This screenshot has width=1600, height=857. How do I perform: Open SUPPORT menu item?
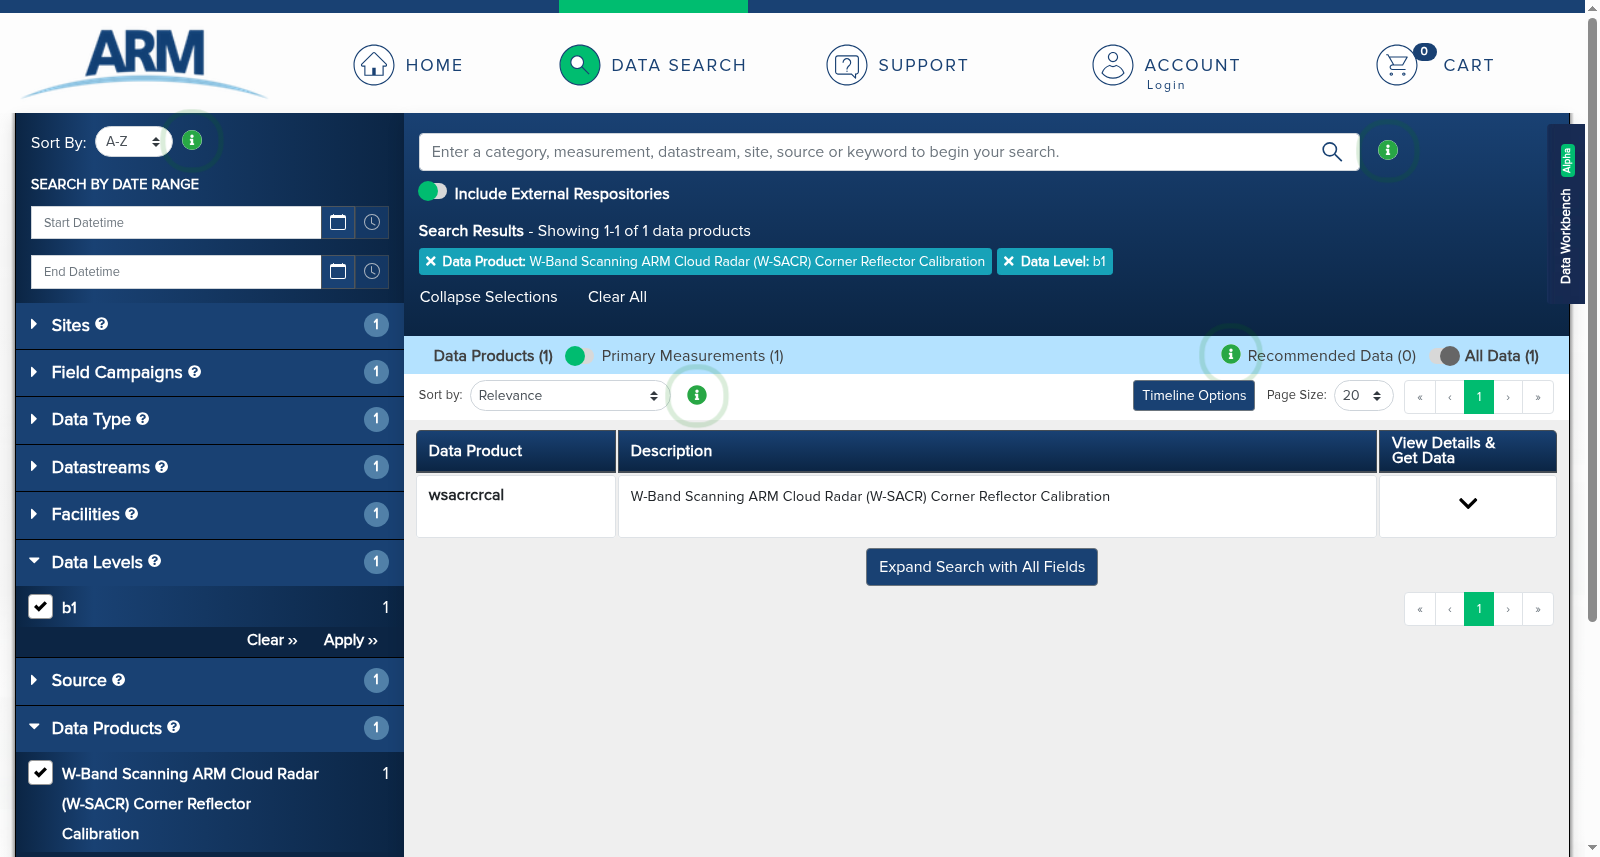(923, 65)
